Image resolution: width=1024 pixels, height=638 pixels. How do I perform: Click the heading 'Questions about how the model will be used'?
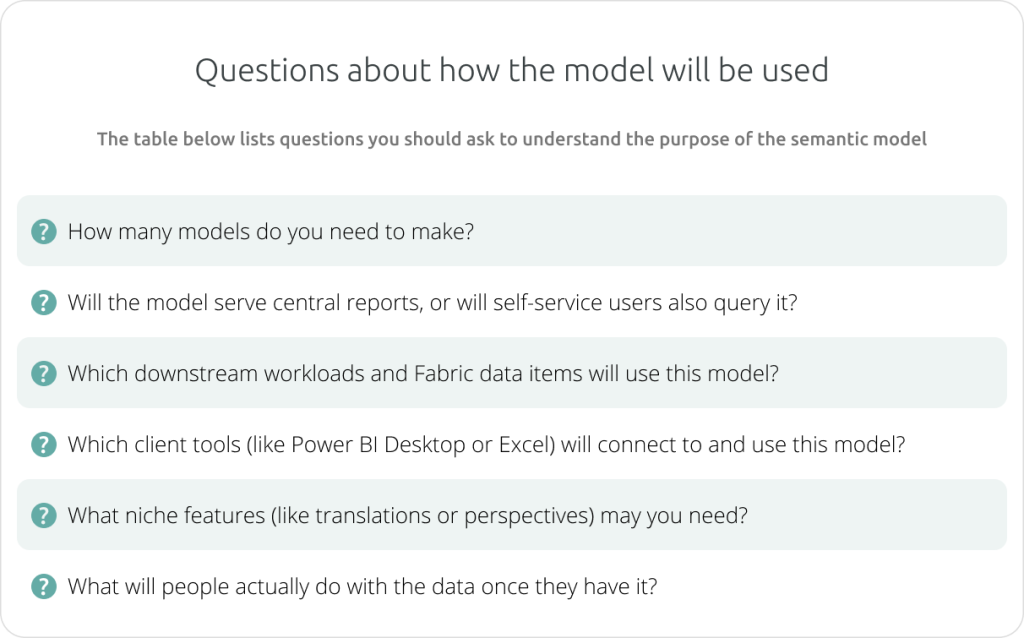point(512,70)
